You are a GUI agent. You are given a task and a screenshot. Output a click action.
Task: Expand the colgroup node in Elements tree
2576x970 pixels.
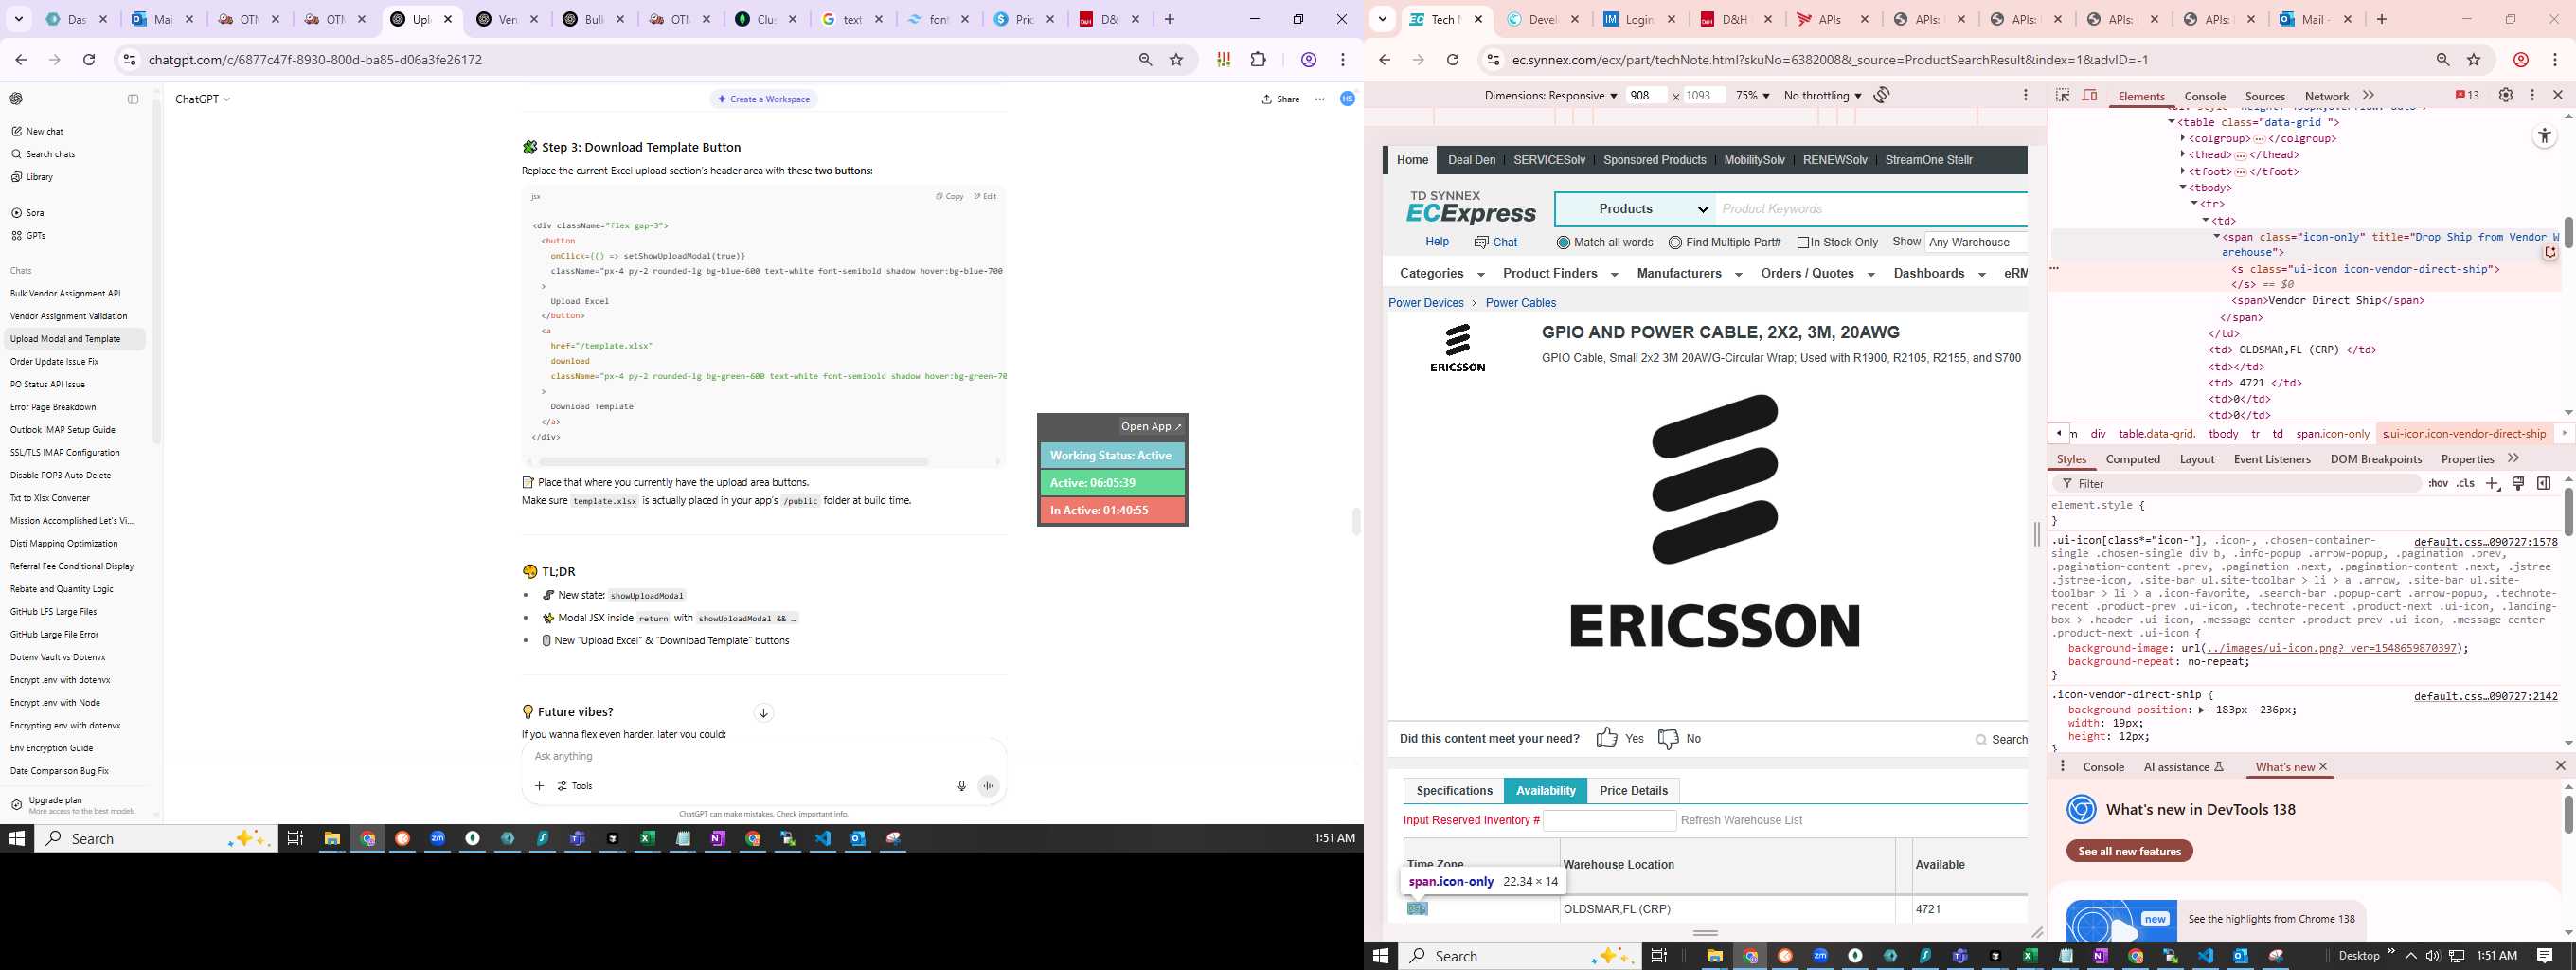point(2183,138)
